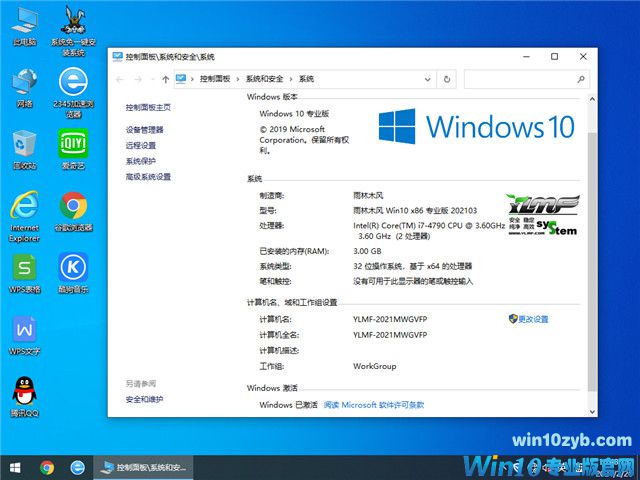Select the 控制面板 breadcrumb
Screen dimensions: 640x480
coord(215,79)
